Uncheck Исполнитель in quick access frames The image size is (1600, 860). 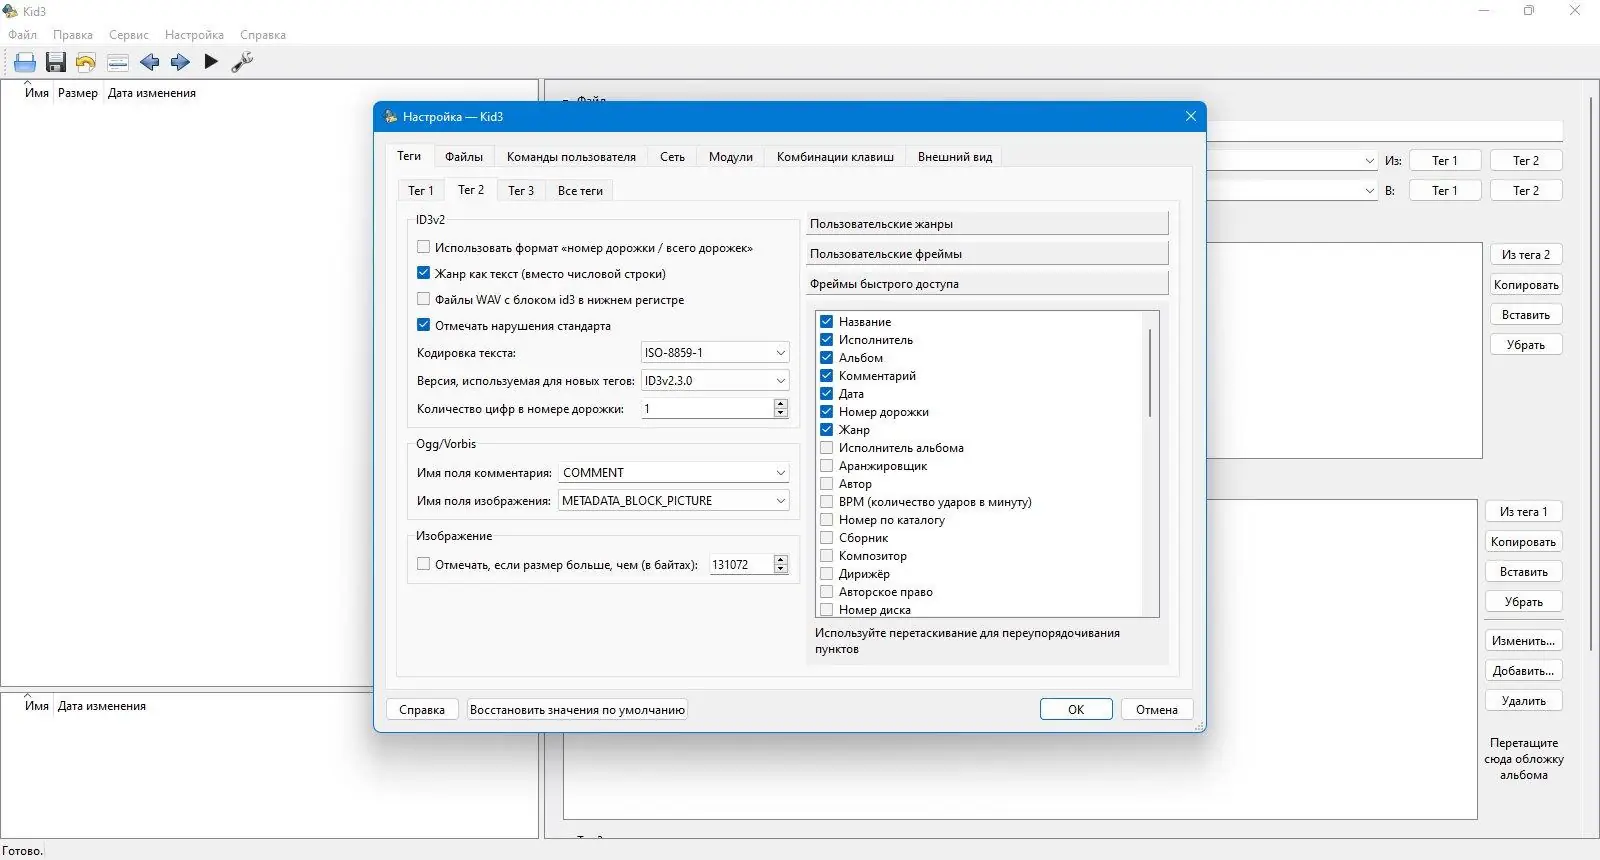tap(827, 340)
